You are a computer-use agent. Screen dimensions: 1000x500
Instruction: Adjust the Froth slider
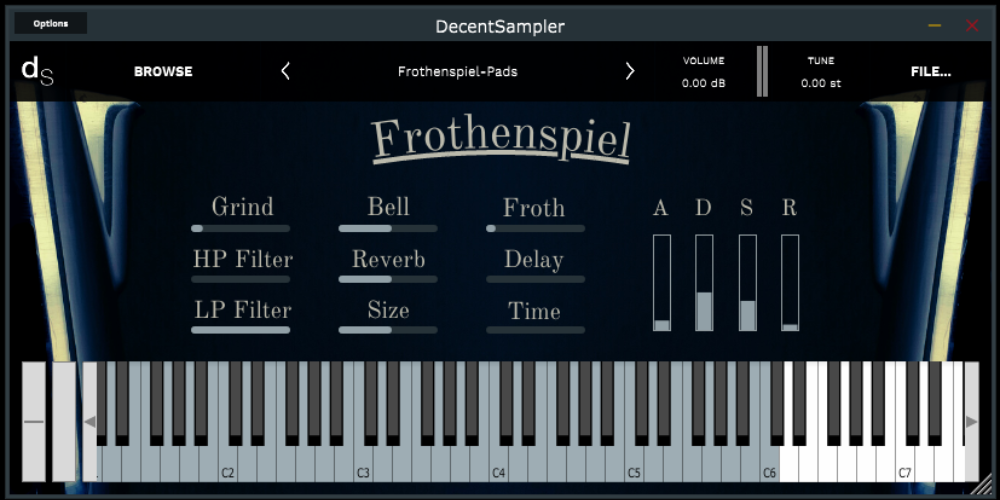point(535,228)
